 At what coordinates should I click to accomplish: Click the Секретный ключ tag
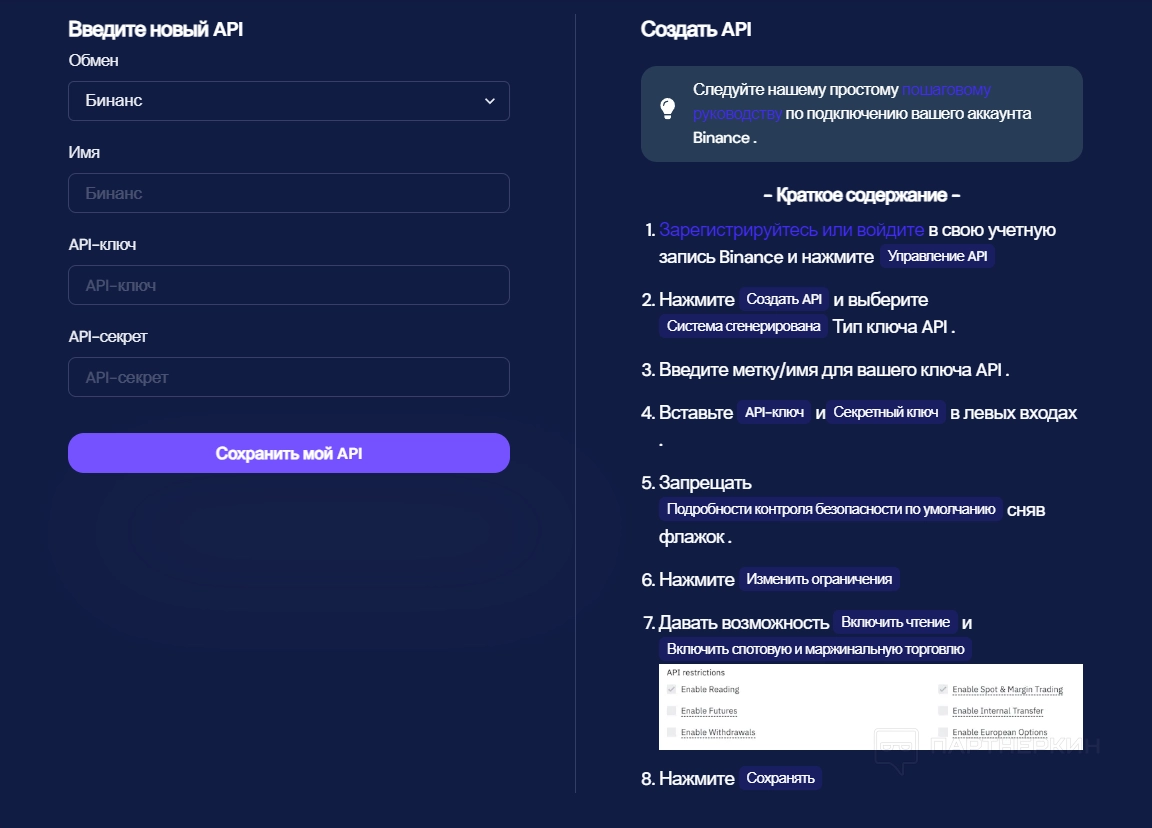click(x=885, y=412)
